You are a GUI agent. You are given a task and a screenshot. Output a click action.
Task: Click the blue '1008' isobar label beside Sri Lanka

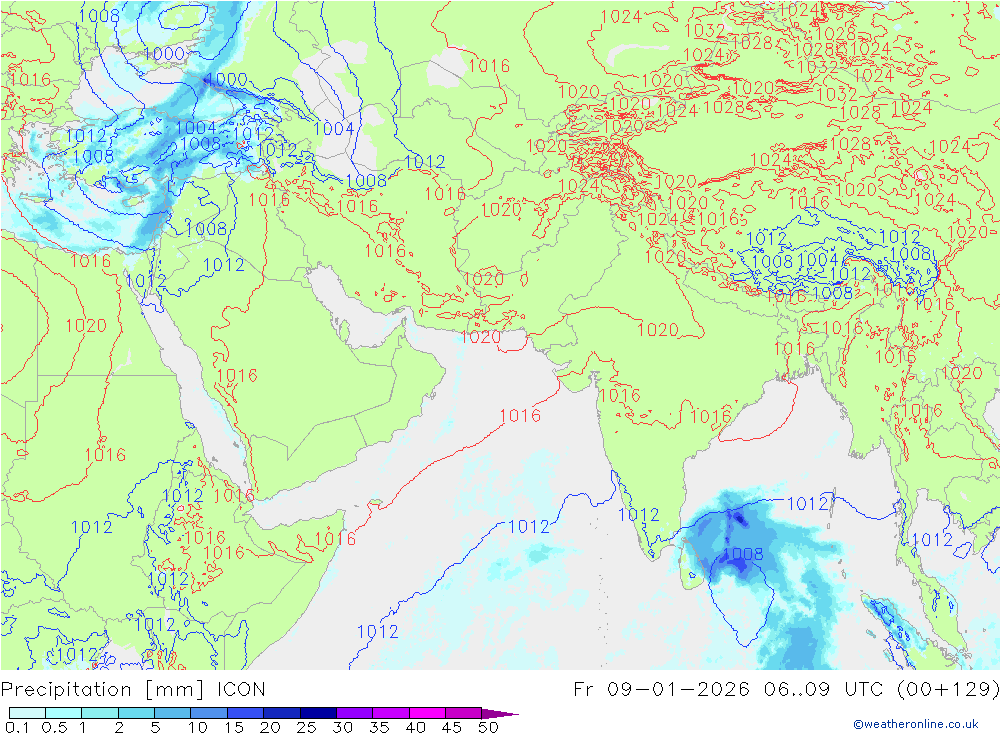743,553
